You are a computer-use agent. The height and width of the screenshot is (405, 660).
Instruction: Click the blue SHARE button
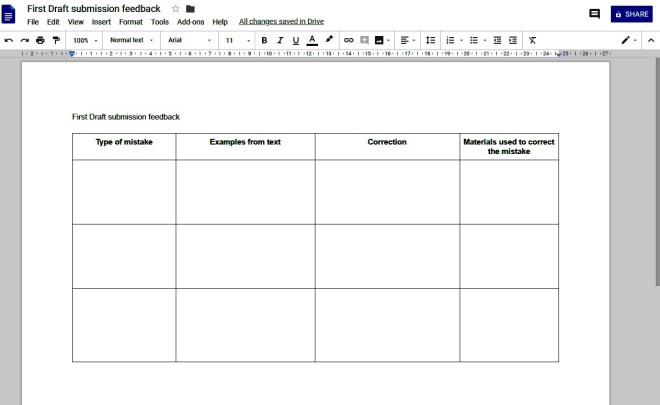[631, 14]
